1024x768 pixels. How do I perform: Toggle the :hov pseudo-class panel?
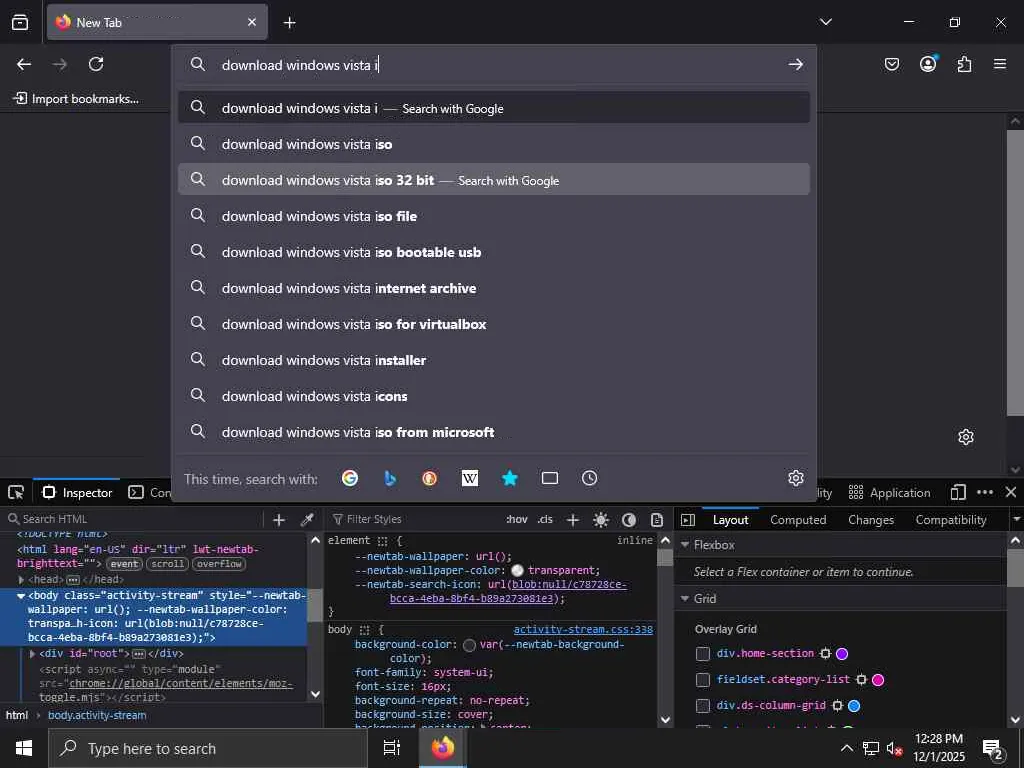[517, 519]
